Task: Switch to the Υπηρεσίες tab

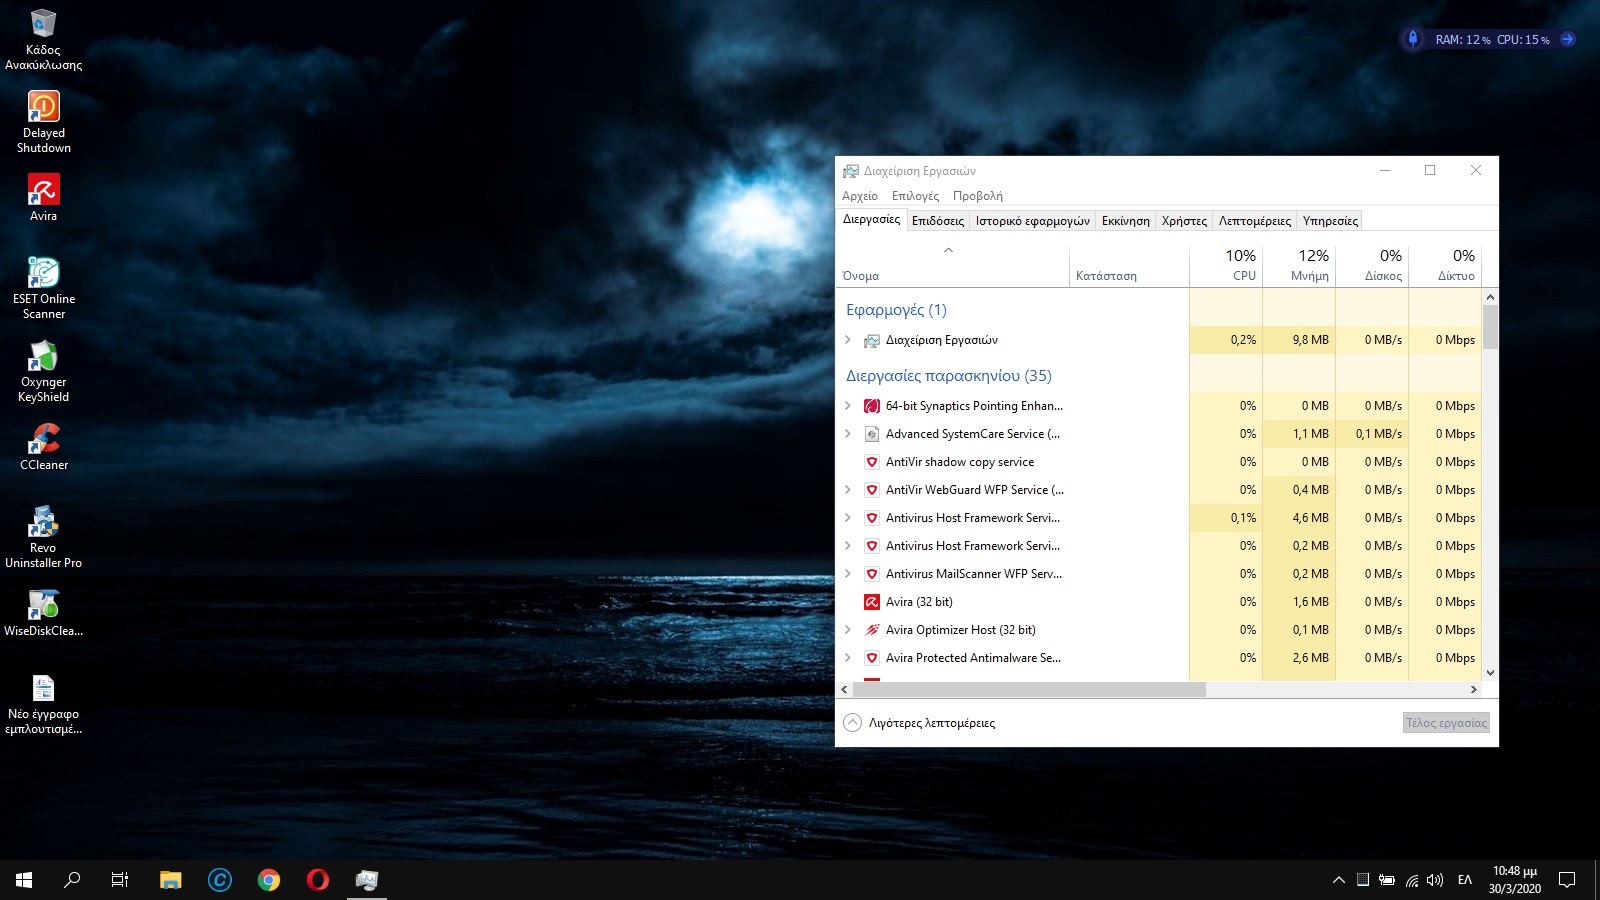Action: click(1329, 221)
